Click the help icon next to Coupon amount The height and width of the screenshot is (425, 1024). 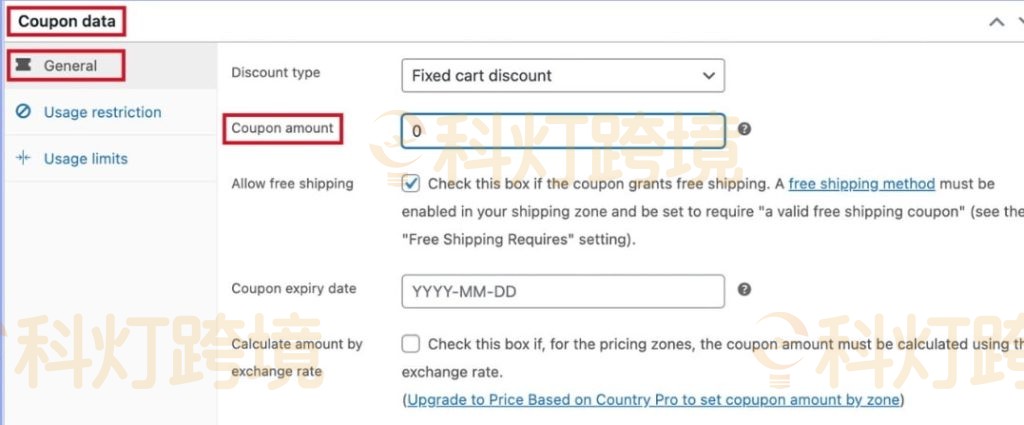pyautogui.click(x=744, y=129)
